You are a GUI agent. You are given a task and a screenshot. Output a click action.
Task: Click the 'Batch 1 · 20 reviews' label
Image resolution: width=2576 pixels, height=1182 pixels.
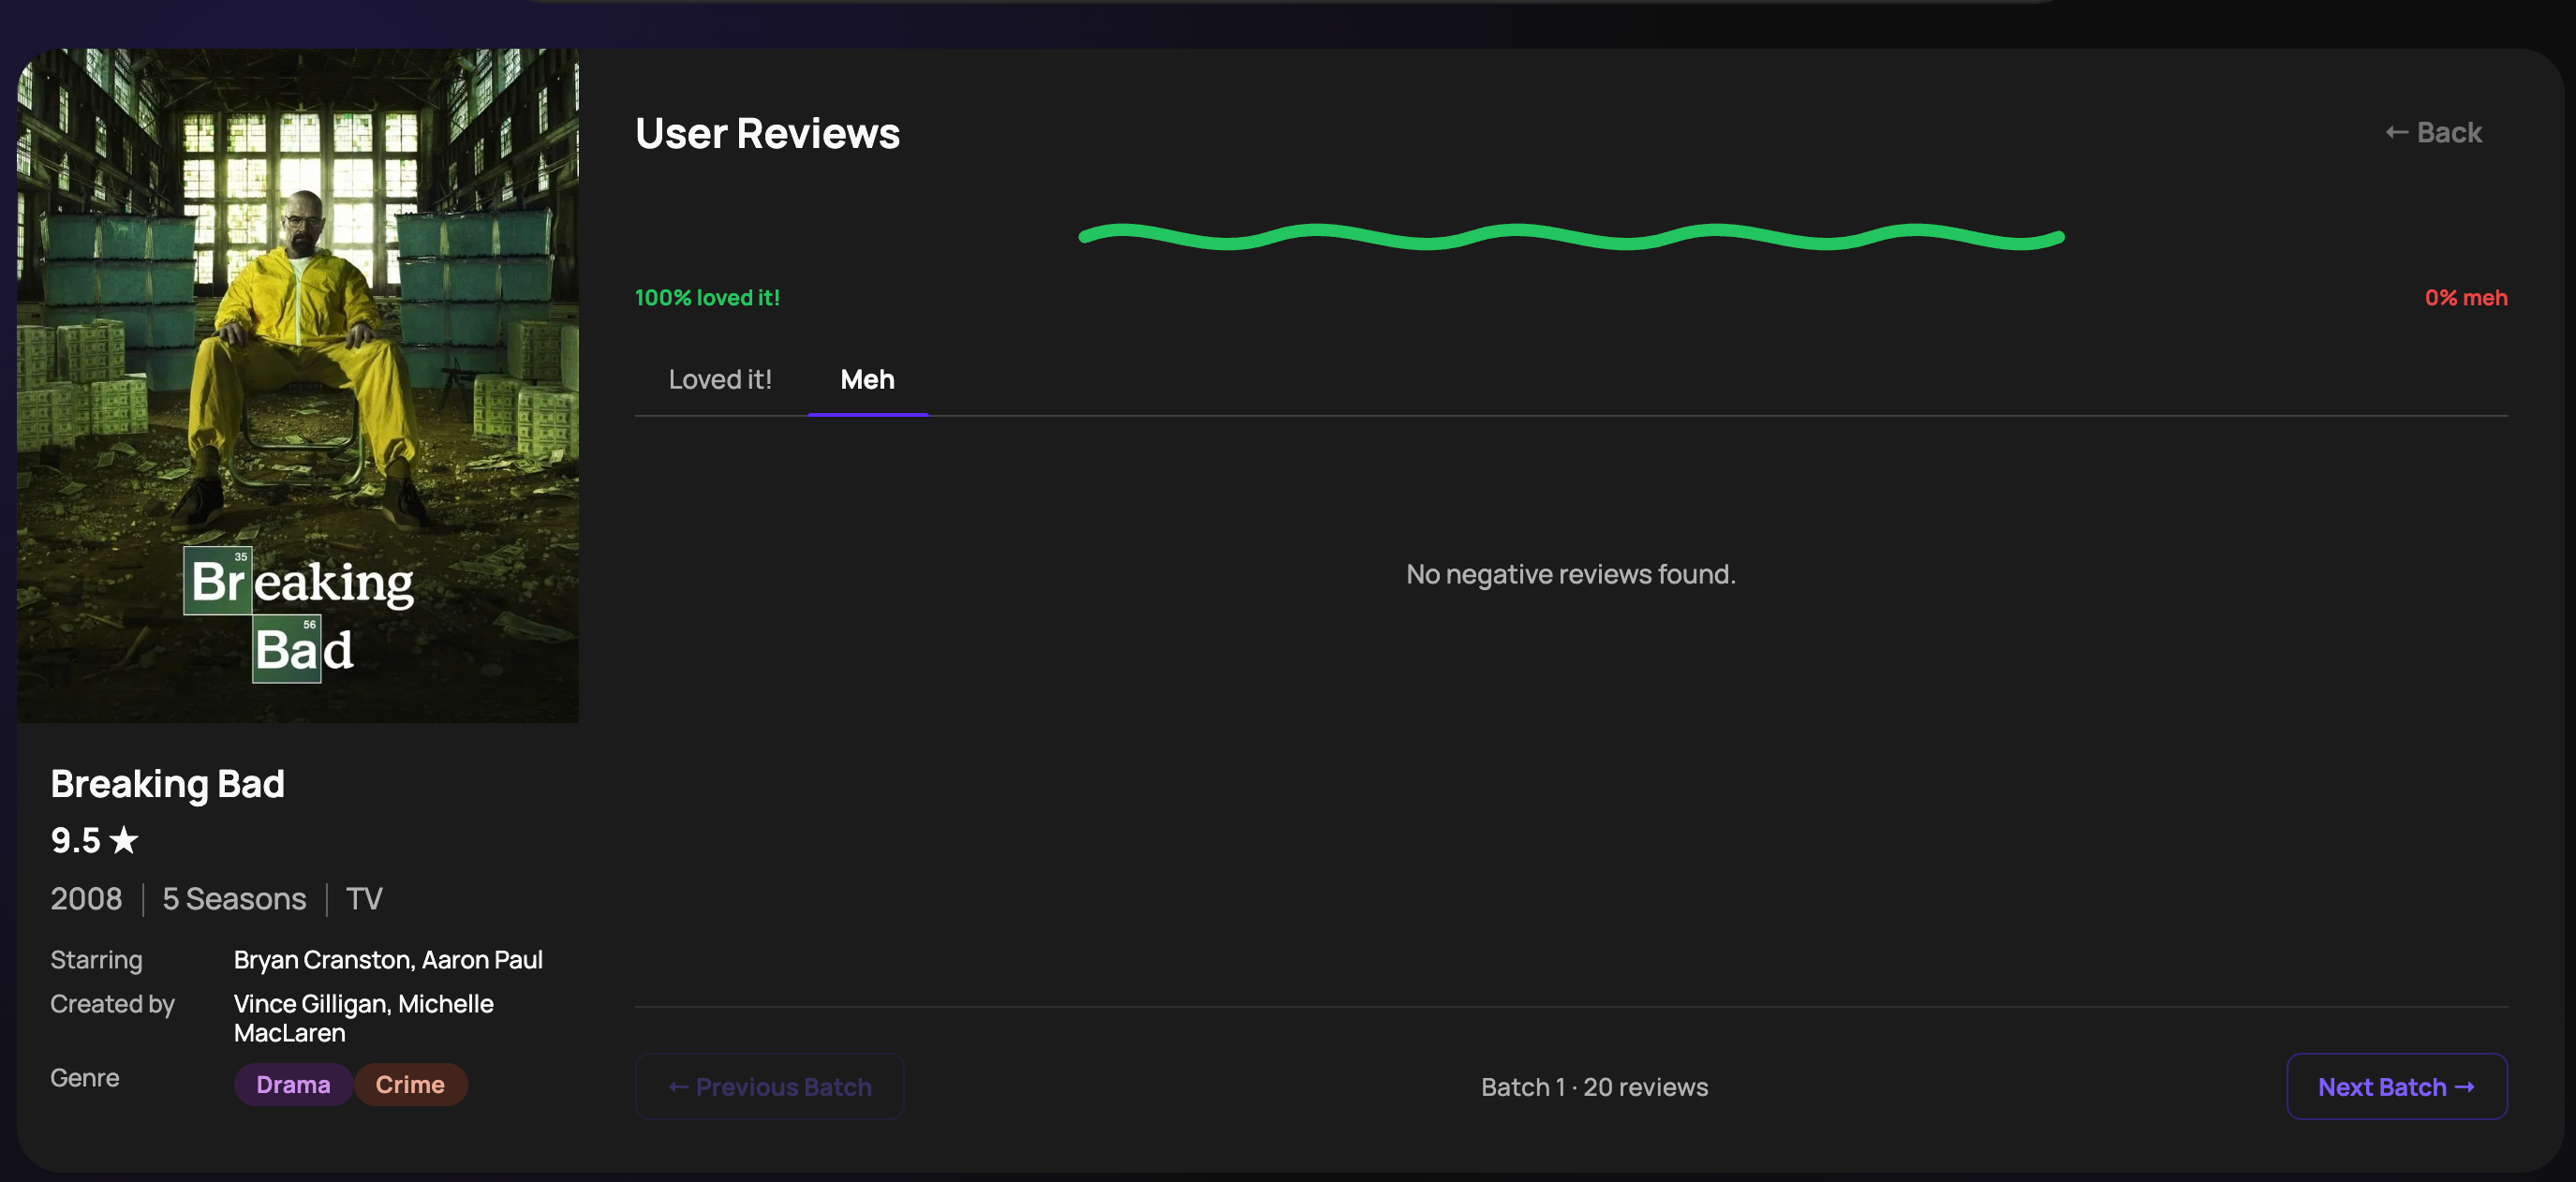(1594, 1087)
